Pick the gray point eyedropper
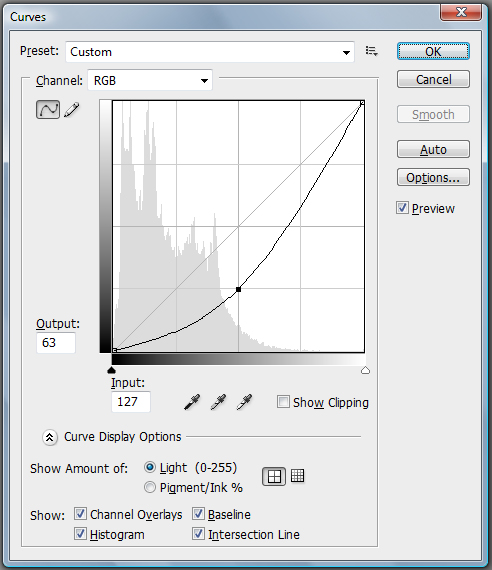492x570 pixels. click(x=218, y=402)
